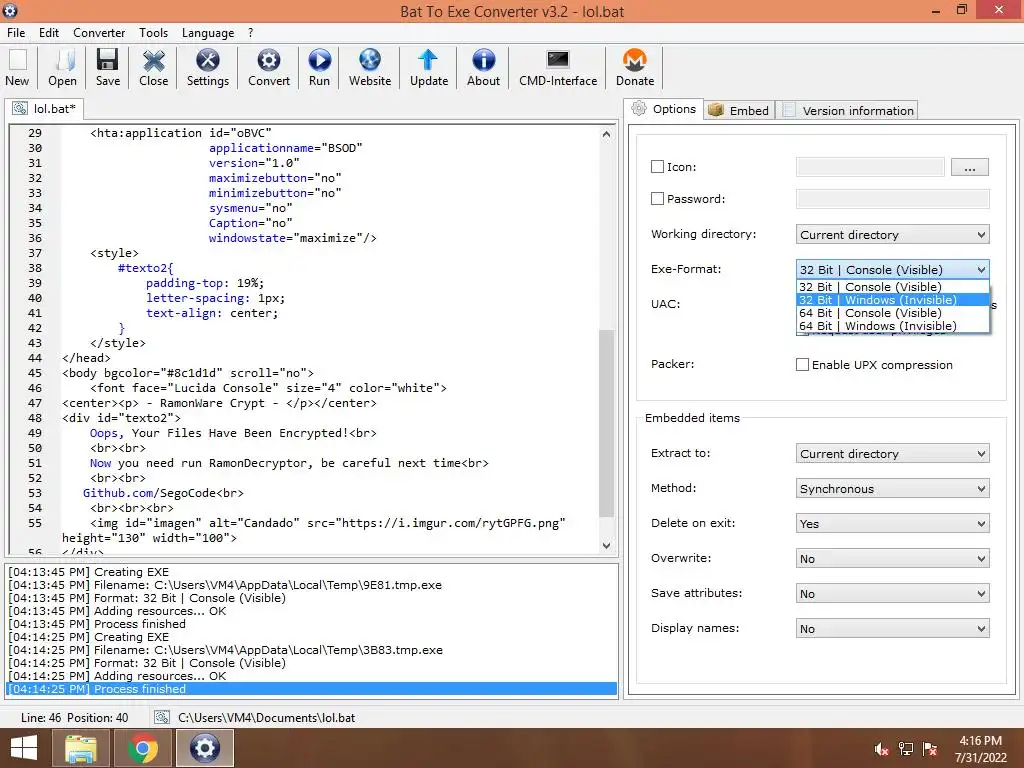Click the file path C:\Users\VM4\Documents\lol.bat
This screenshot has width=1024, height=768.
pos(266,718)
